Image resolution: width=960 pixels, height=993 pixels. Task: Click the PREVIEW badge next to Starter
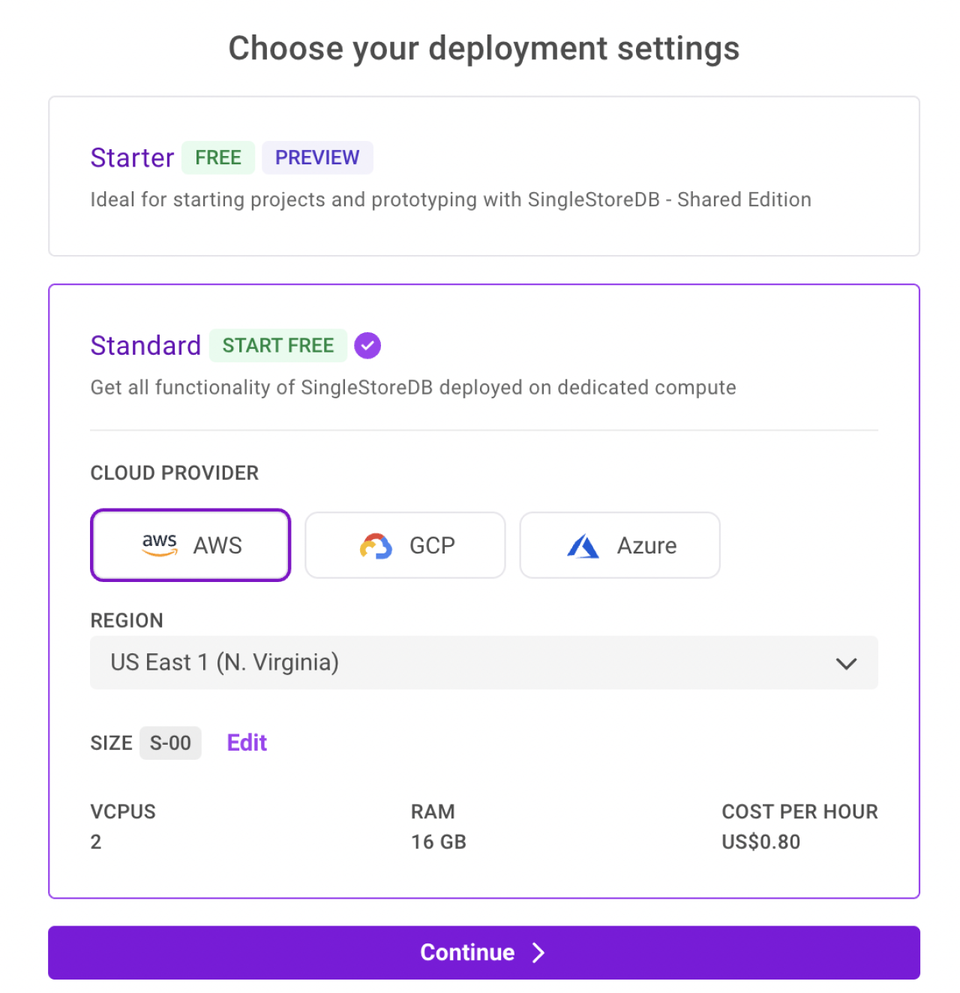pyautogui.click(x=317, y=157)
